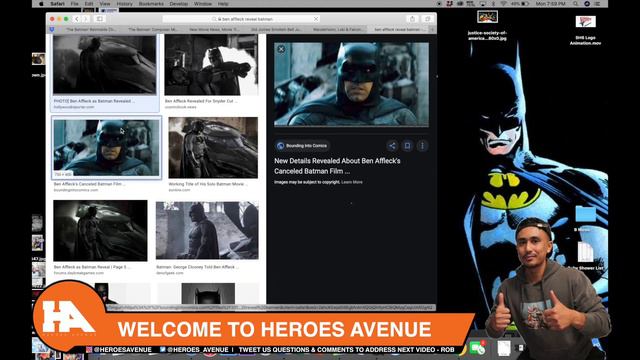Open the Window menu
The width and height of the screenshot is (640, 360).
point(203,4)
